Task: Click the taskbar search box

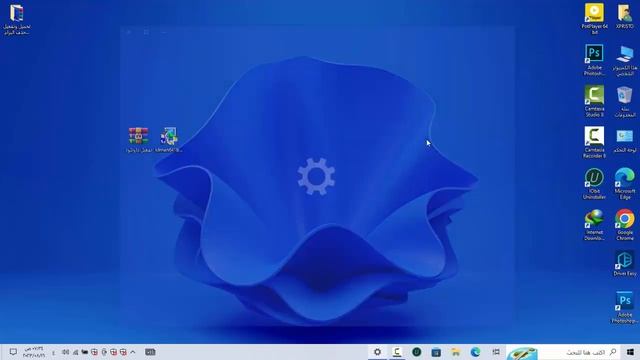Action: click(563, 352)
